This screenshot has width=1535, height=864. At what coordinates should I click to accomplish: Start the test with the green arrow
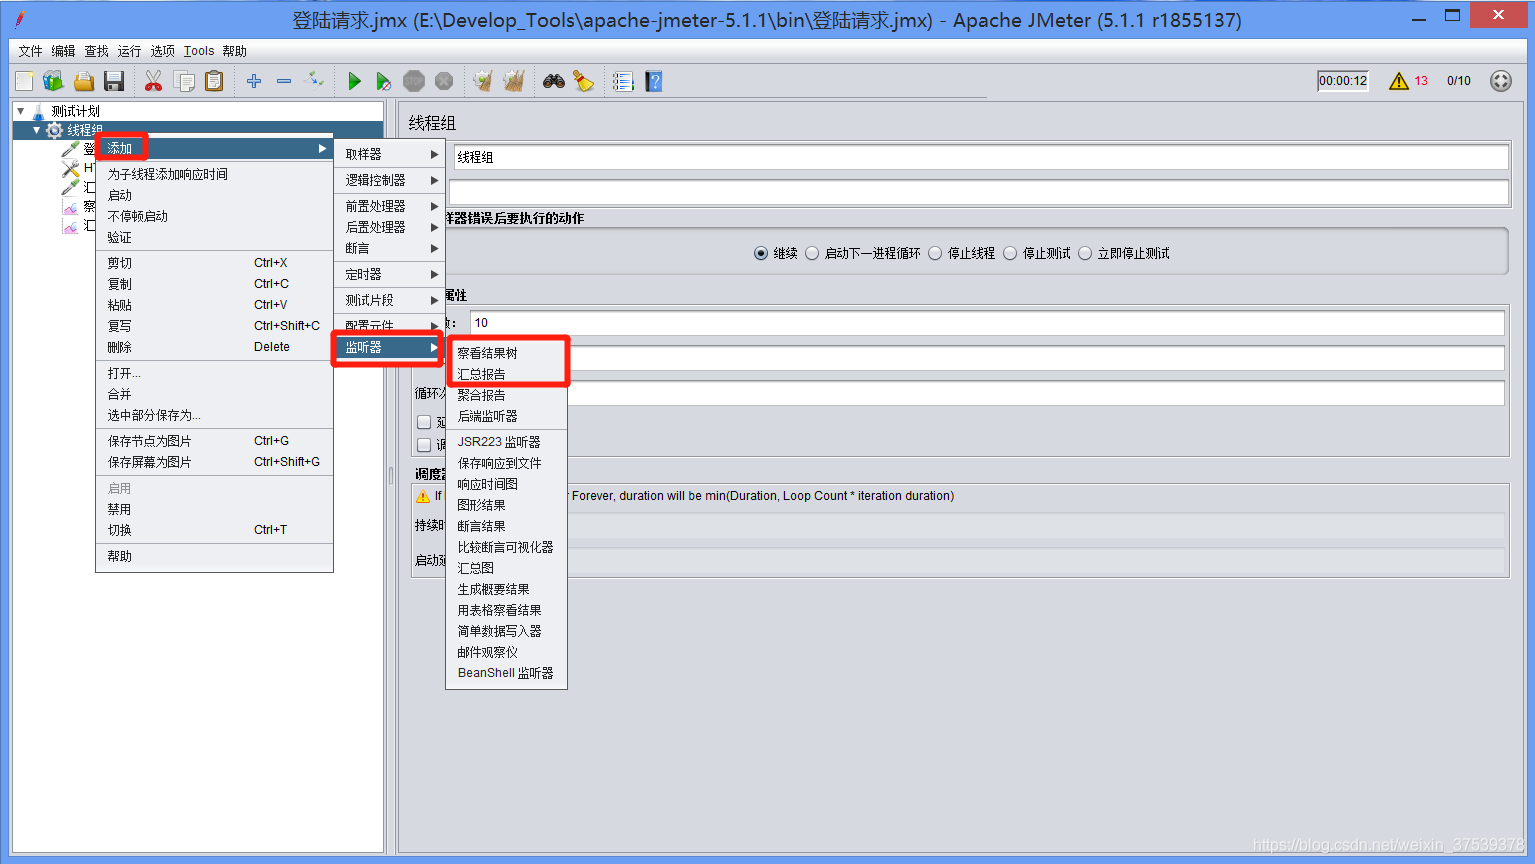click(354, 81)
